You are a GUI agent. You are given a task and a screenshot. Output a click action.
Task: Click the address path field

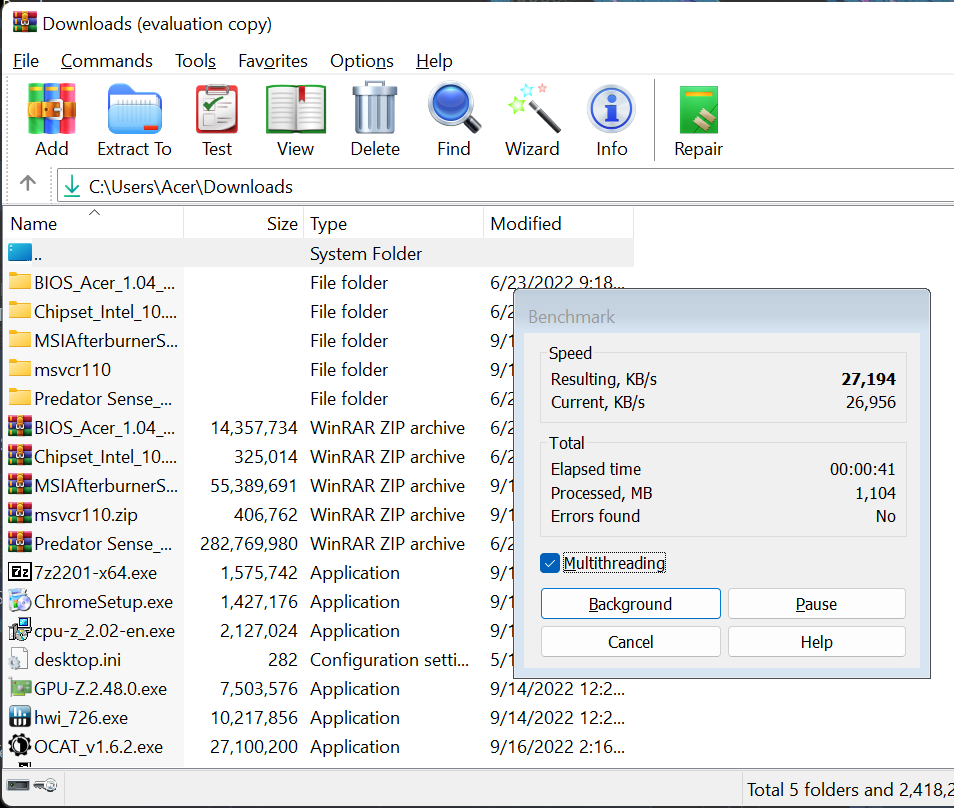coord(505,186)
